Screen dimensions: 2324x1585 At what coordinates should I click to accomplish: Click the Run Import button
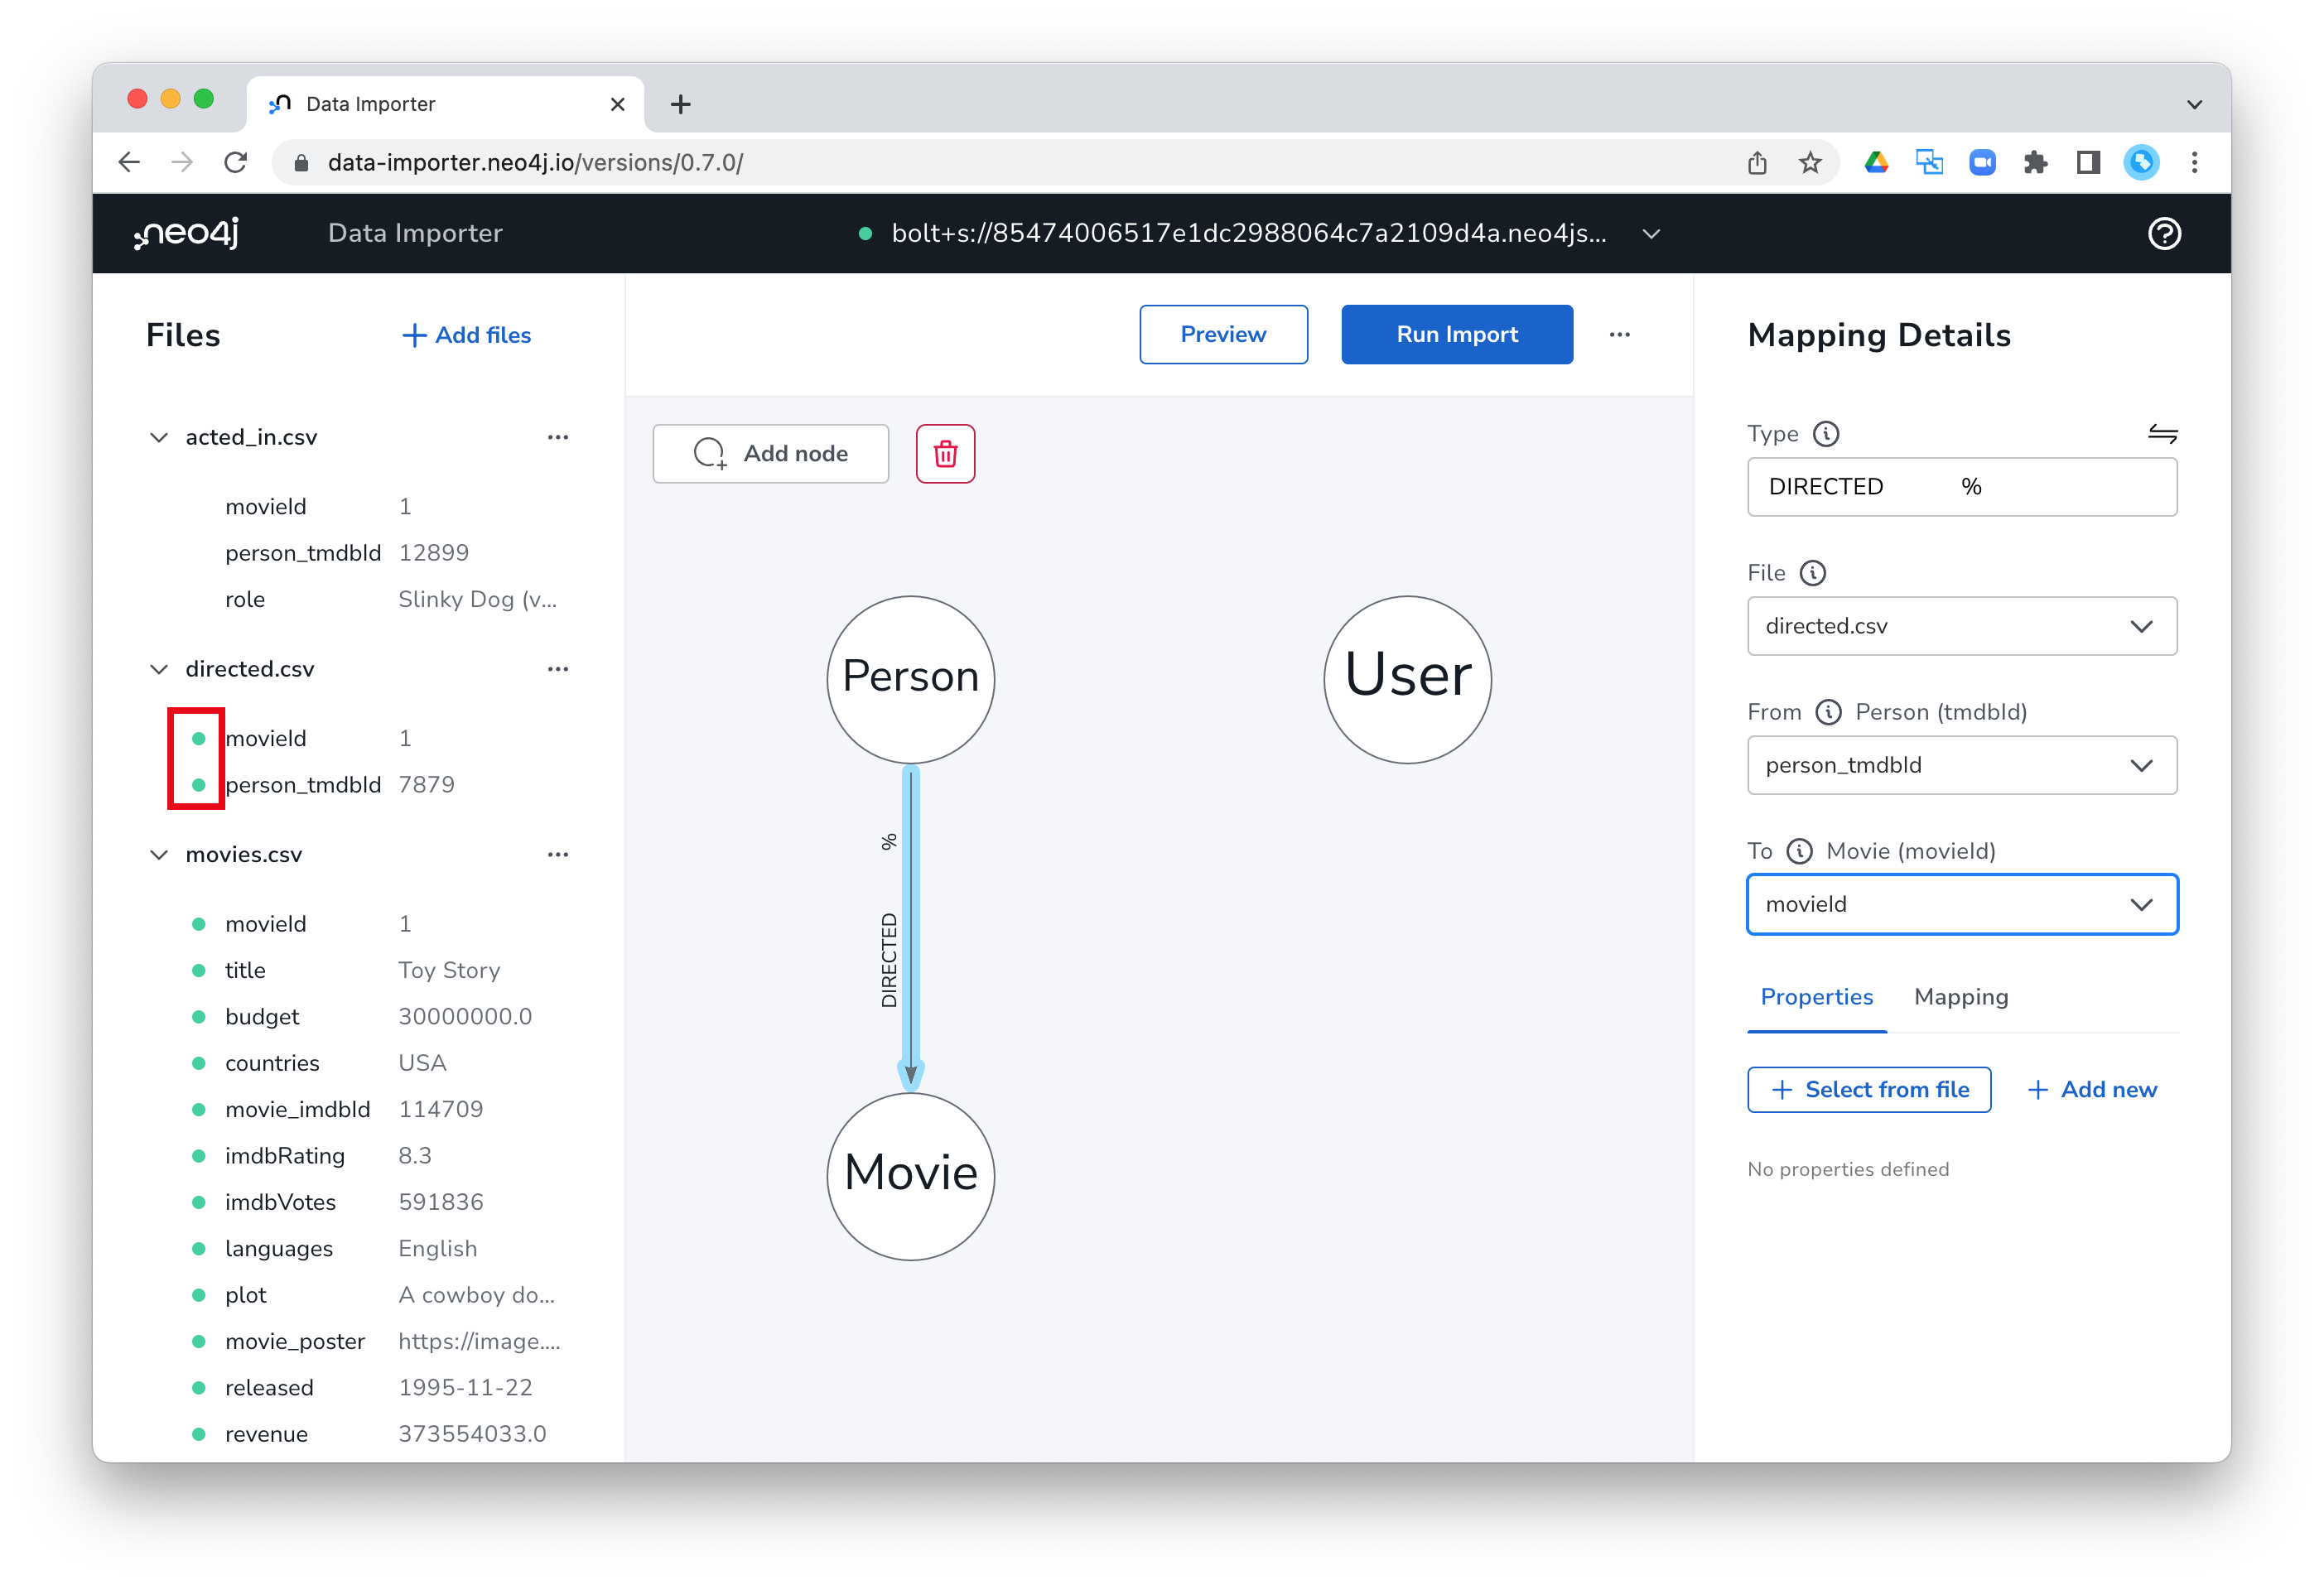point(1455,334)
